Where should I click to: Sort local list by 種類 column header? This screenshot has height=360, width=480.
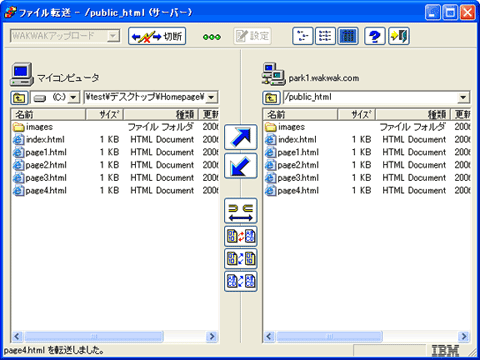pyautogui.click(x=161, y=115)
